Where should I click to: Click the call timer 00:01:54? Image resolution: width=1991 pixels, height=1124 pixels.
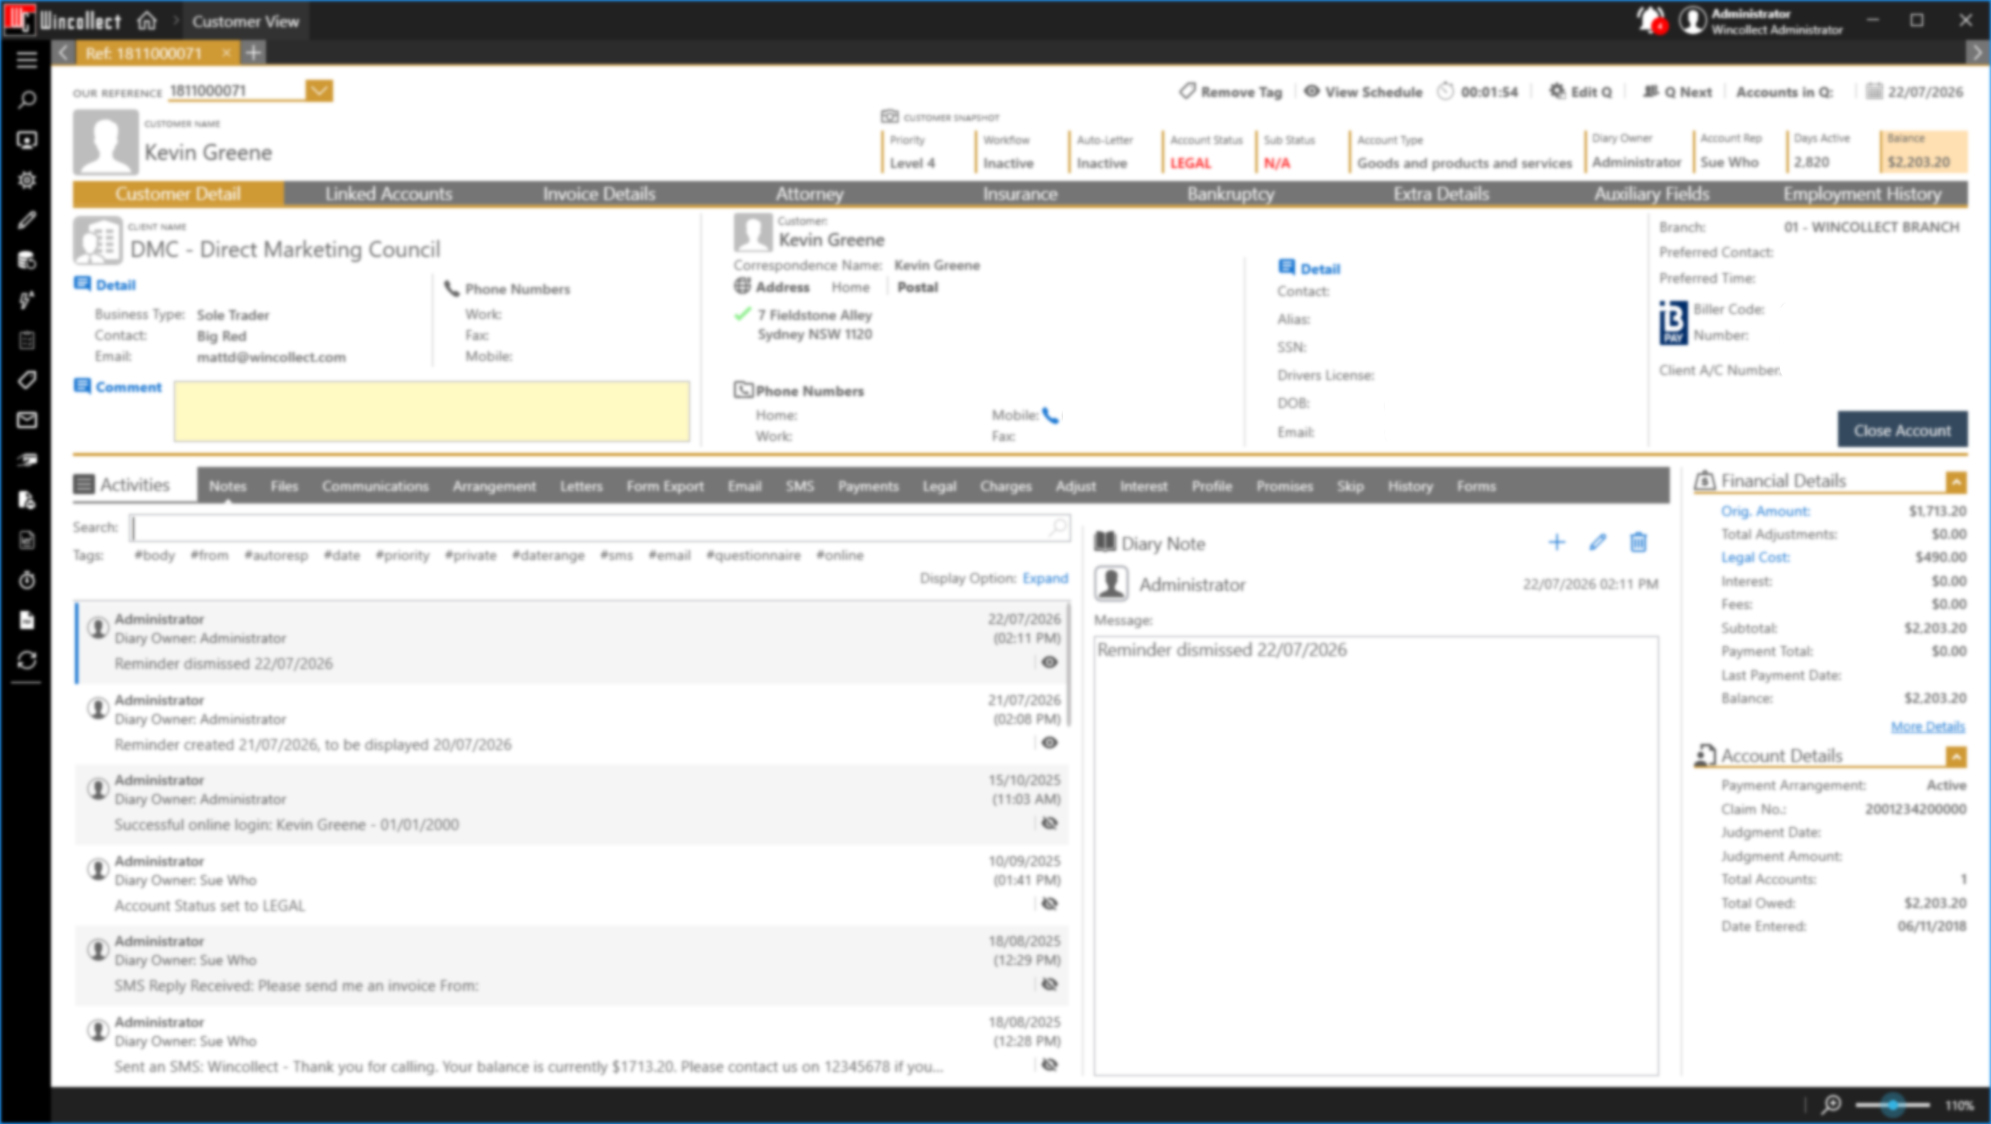tap(1477, 91)
